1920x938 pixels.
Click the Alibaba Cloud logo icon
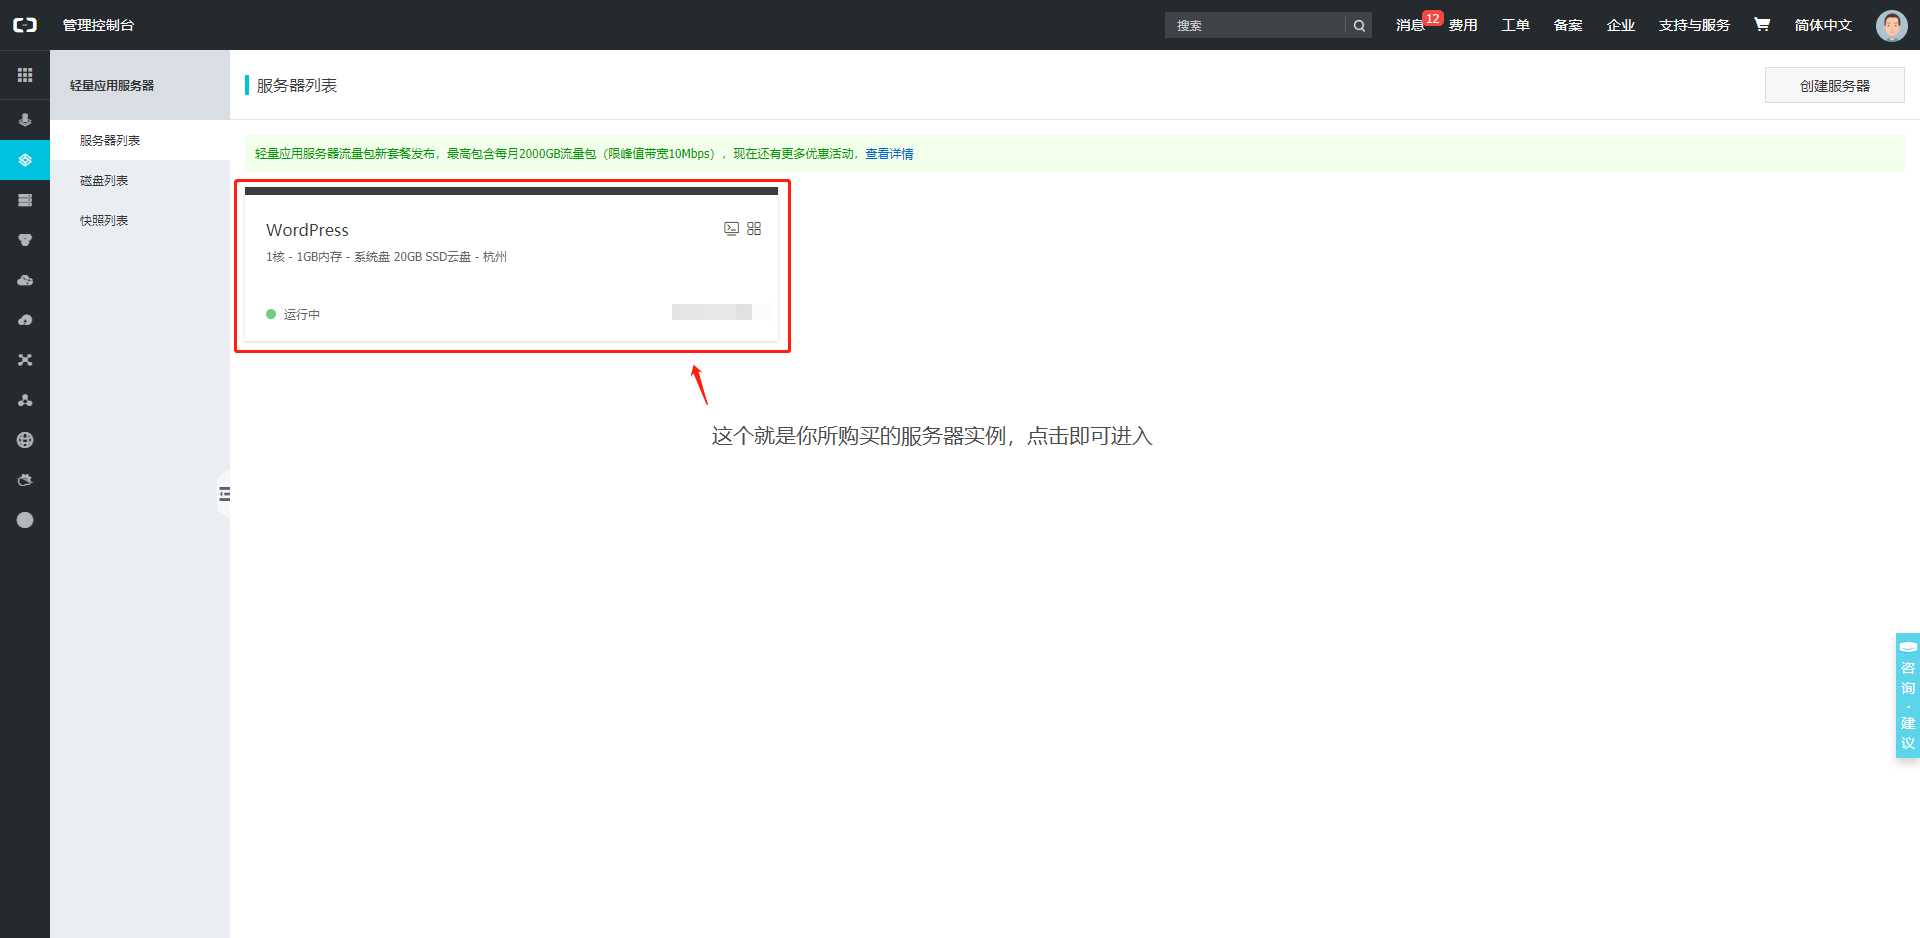[25, 25]
